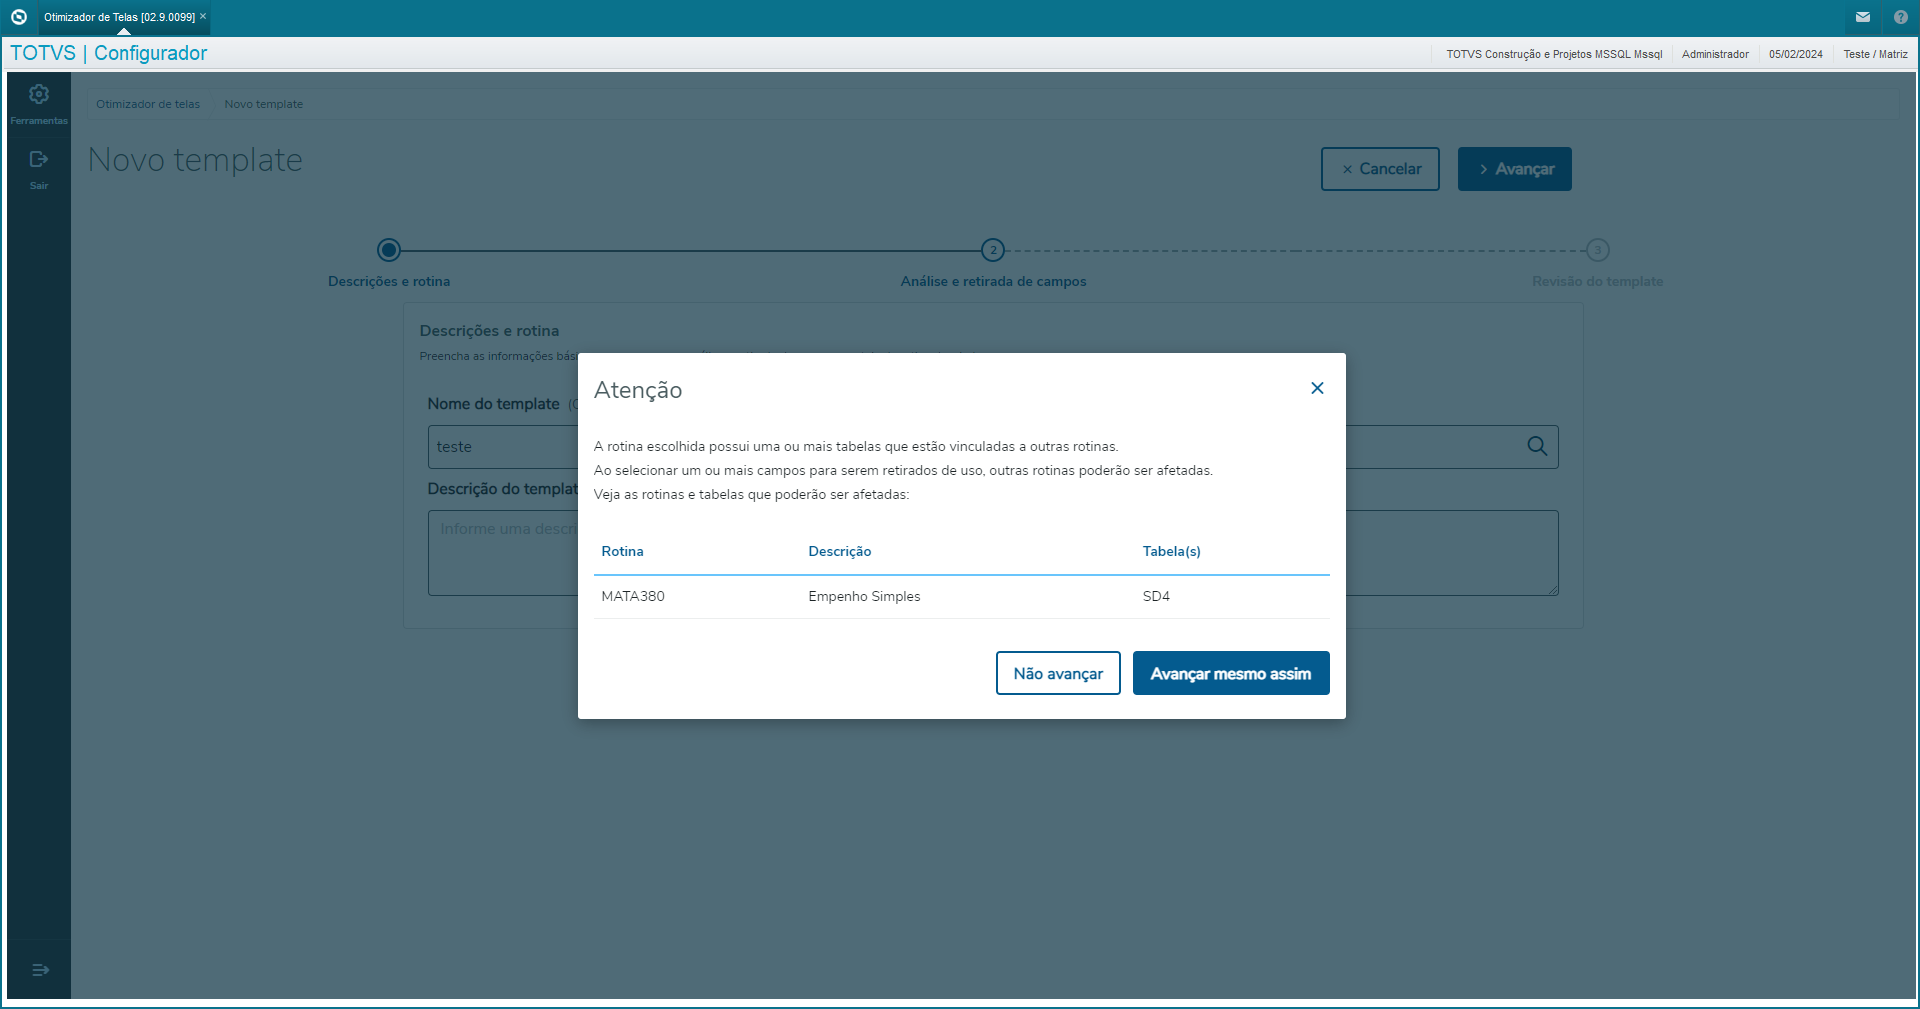
Task: Click the TOTVS logo icon in title bar
Action: 18,17
